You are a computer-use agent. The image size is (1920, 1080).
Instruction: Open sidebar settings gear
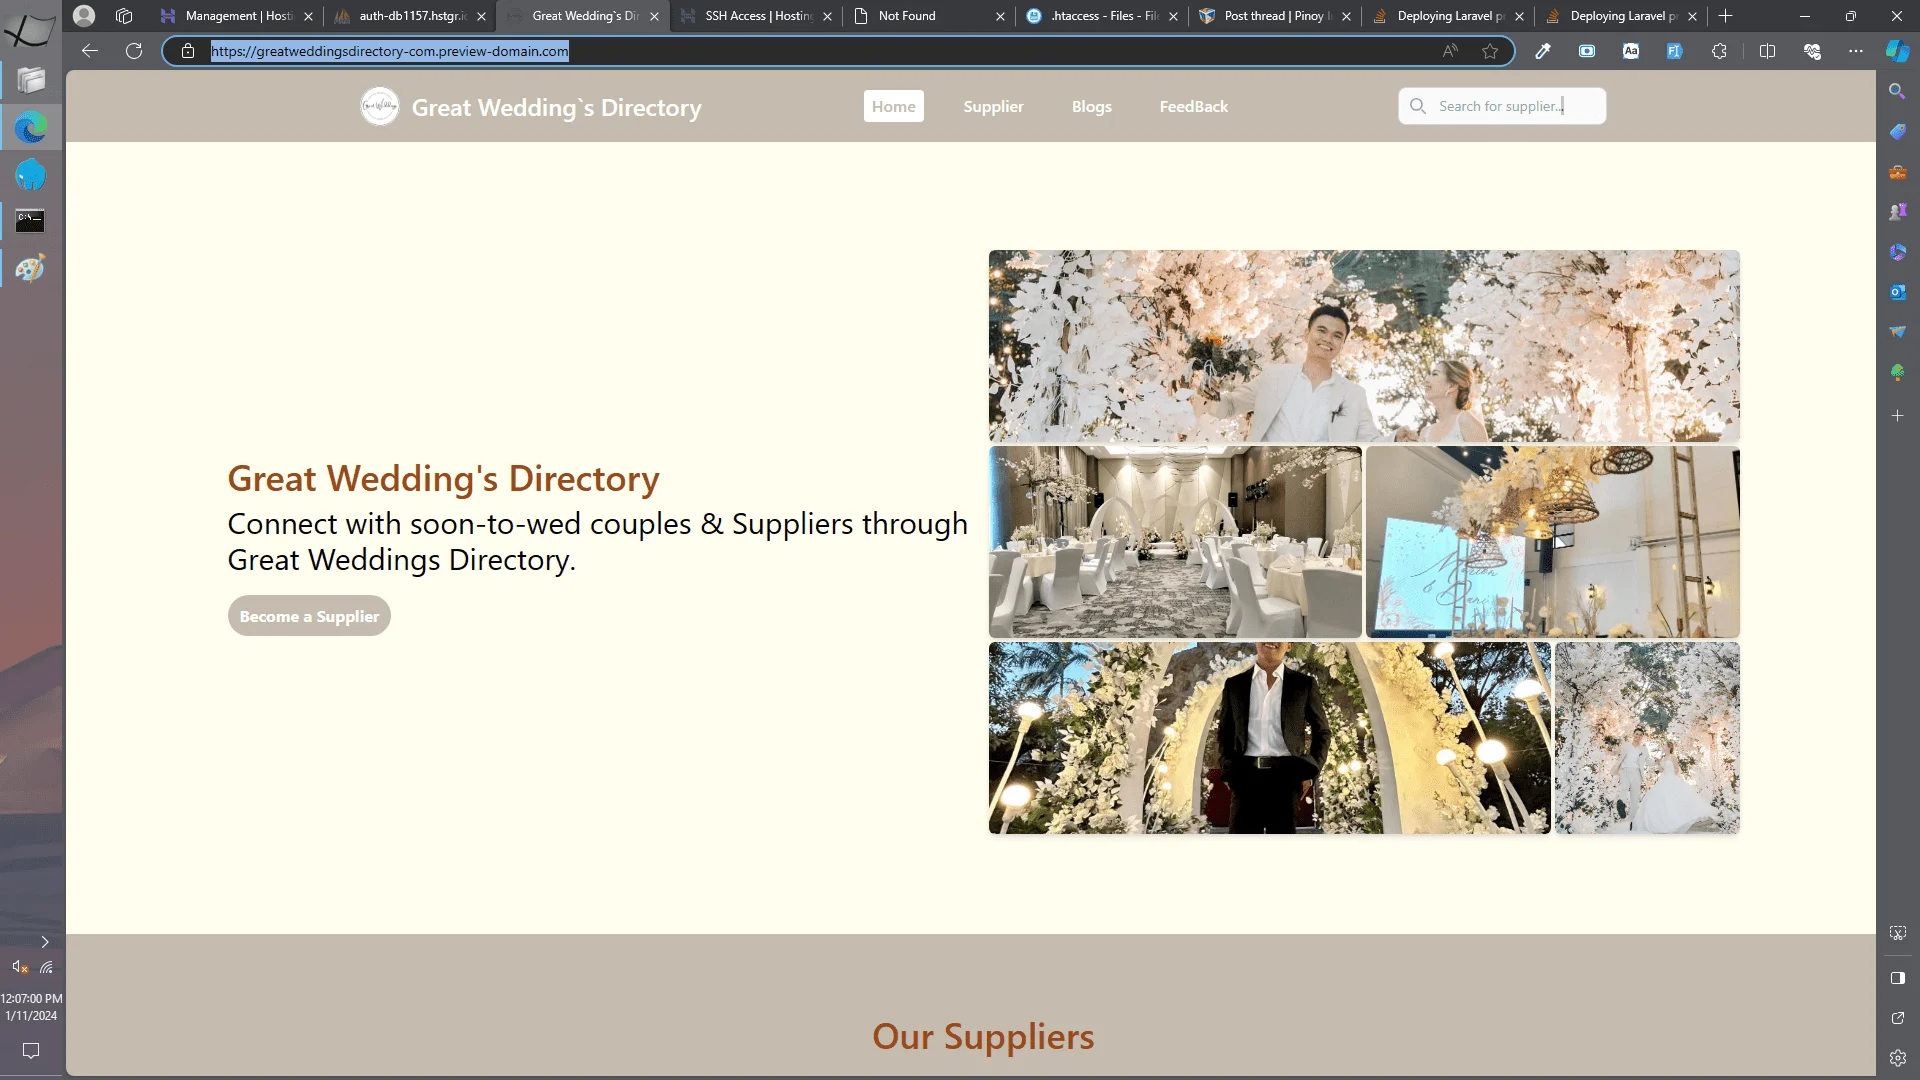[1897, 1058]
